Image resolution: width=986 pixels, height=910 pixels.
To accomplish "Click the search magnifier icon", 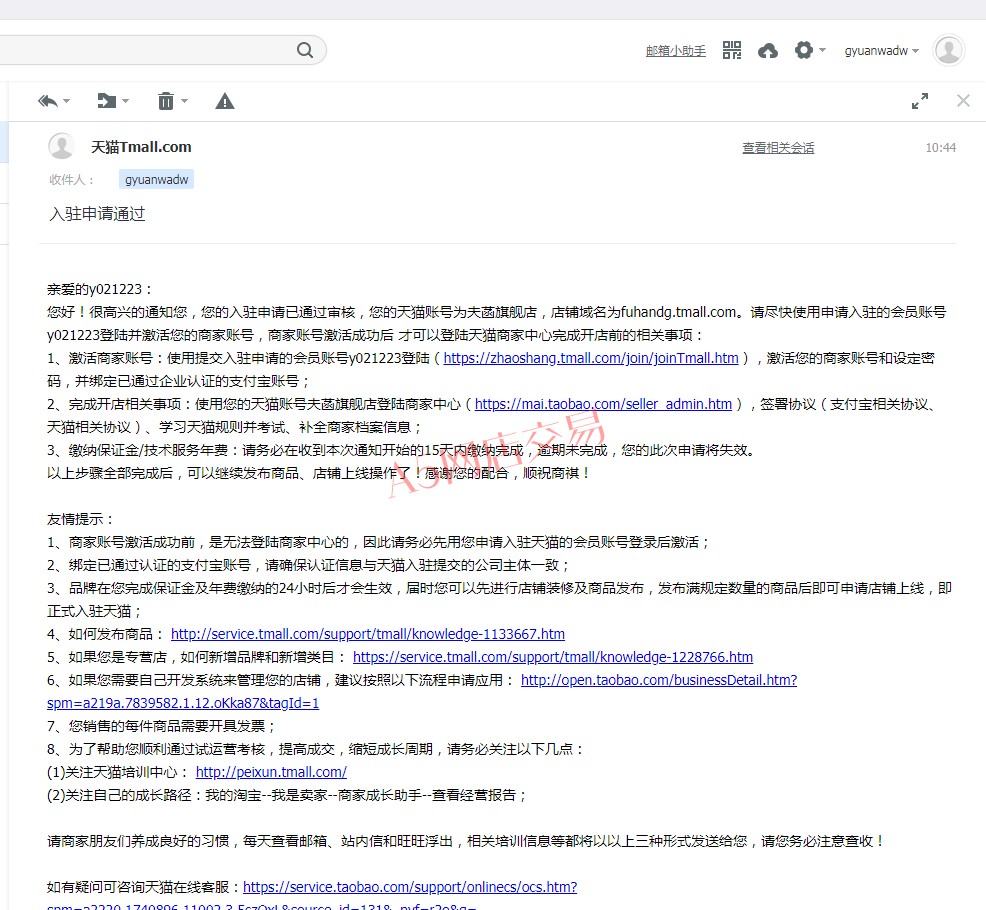I will 305,50.
